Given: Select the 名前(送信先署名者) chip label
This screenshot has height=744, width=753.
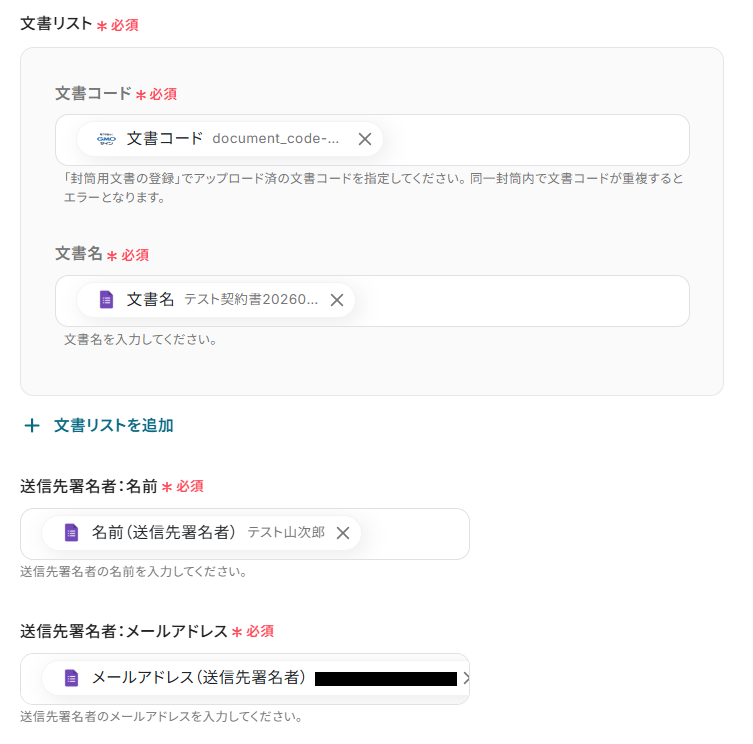Looking at the screenshot, I should [164, 533].
